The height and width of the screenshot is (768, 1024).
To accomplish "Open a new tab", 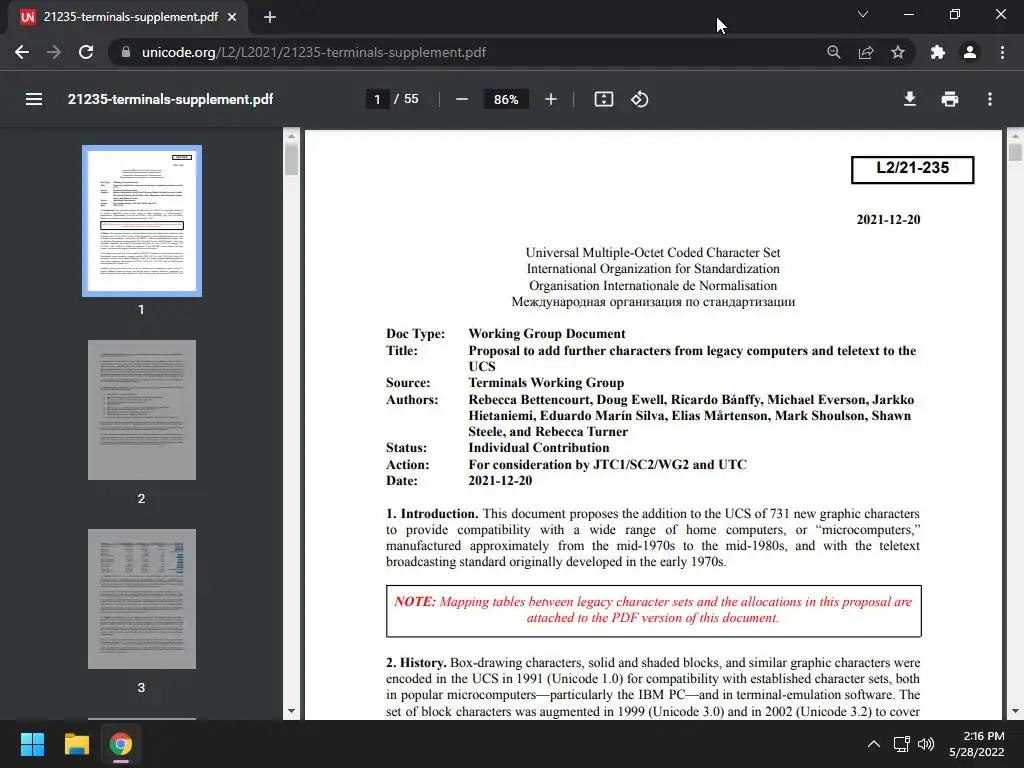I will 270,17.
